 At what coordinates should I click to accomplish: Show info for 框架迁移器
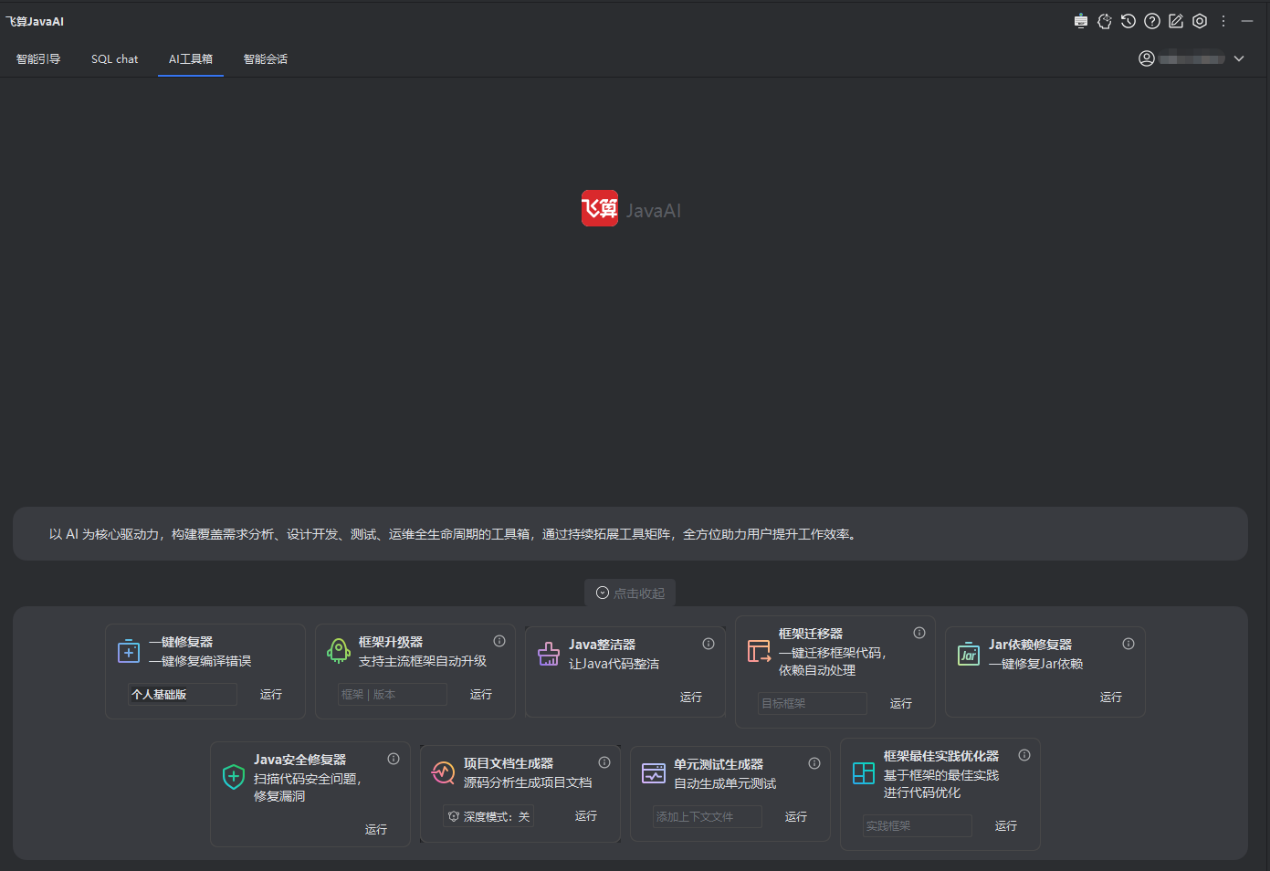[x=919, y=633]
